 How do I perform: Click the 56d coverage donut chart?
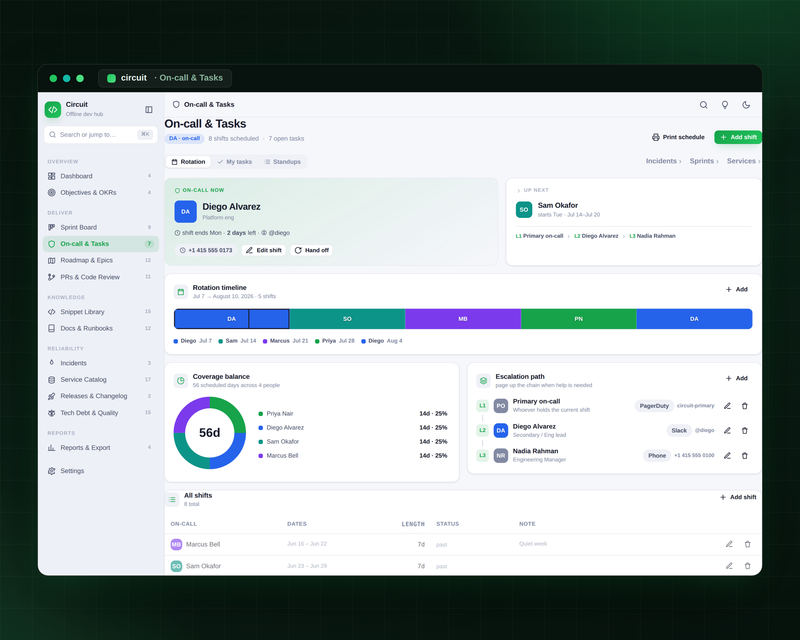210,433
